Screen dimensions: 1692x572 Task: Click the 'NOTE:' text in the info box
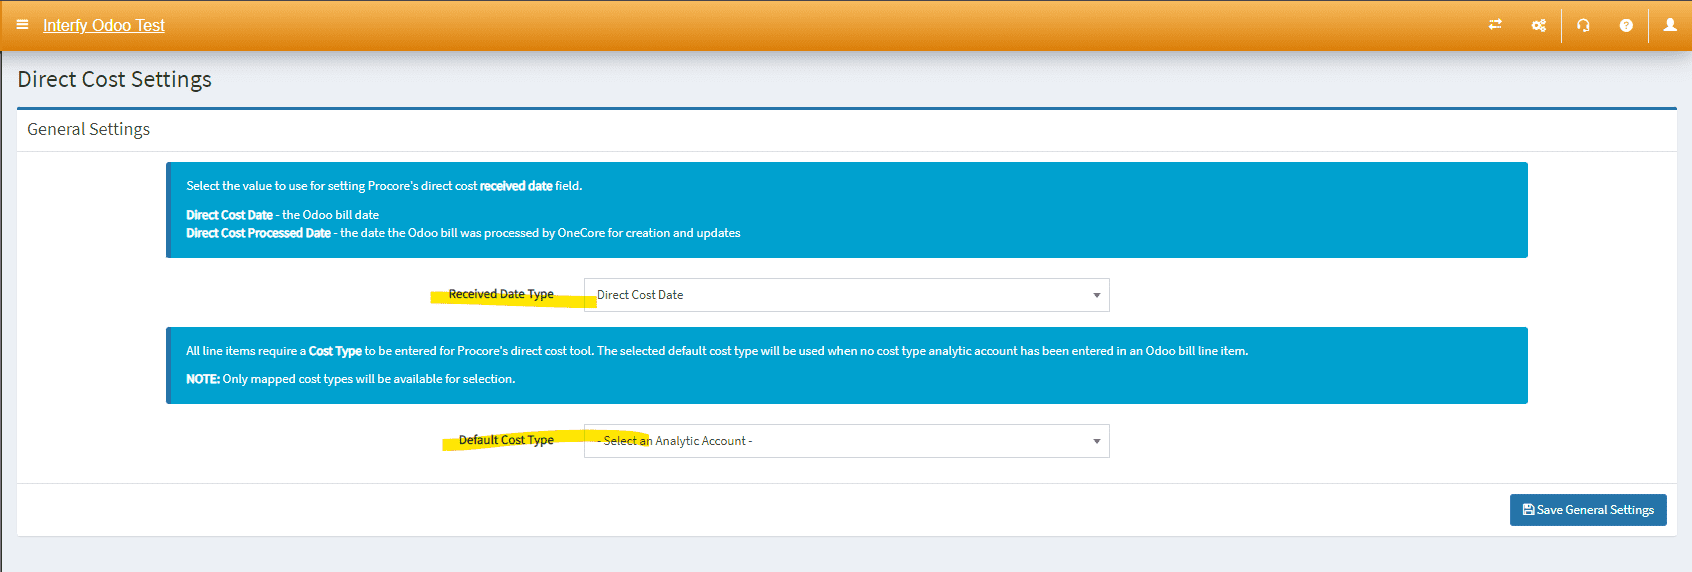pos(202,379)
